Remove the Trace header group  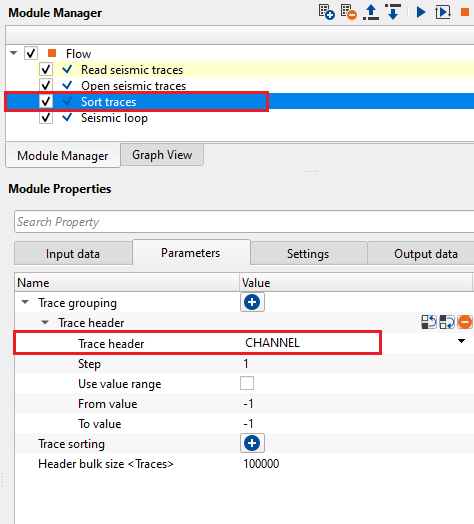[465, 322]
